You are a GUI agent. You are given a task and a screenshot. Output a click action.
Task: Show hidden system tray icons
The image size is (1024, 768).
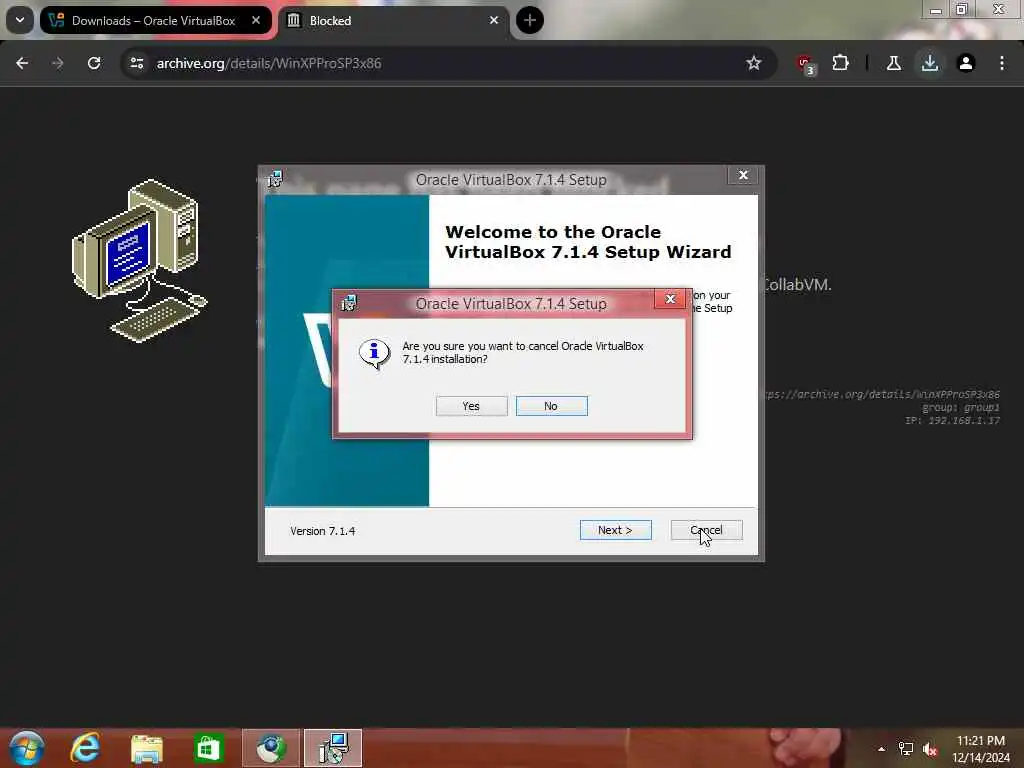click(881, 749)
